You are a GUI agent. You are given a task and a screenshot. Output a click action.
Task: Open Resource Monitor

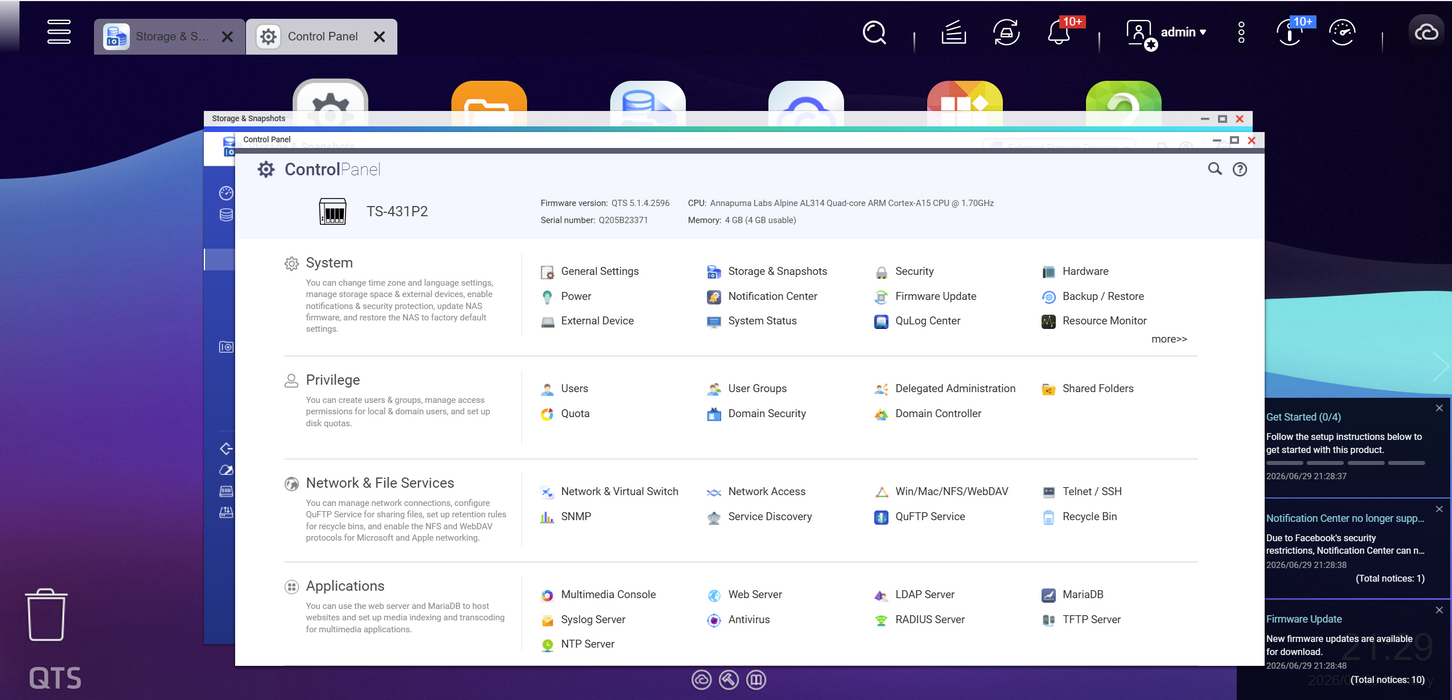click(1094, 321)
